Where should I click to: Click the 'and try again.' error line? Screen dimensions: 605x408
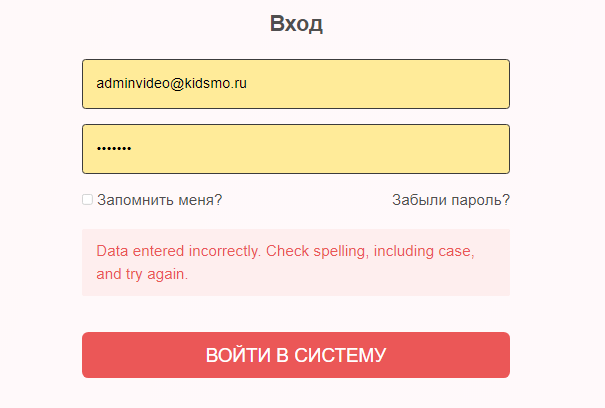pyautogui.click(x=142, y=274)
